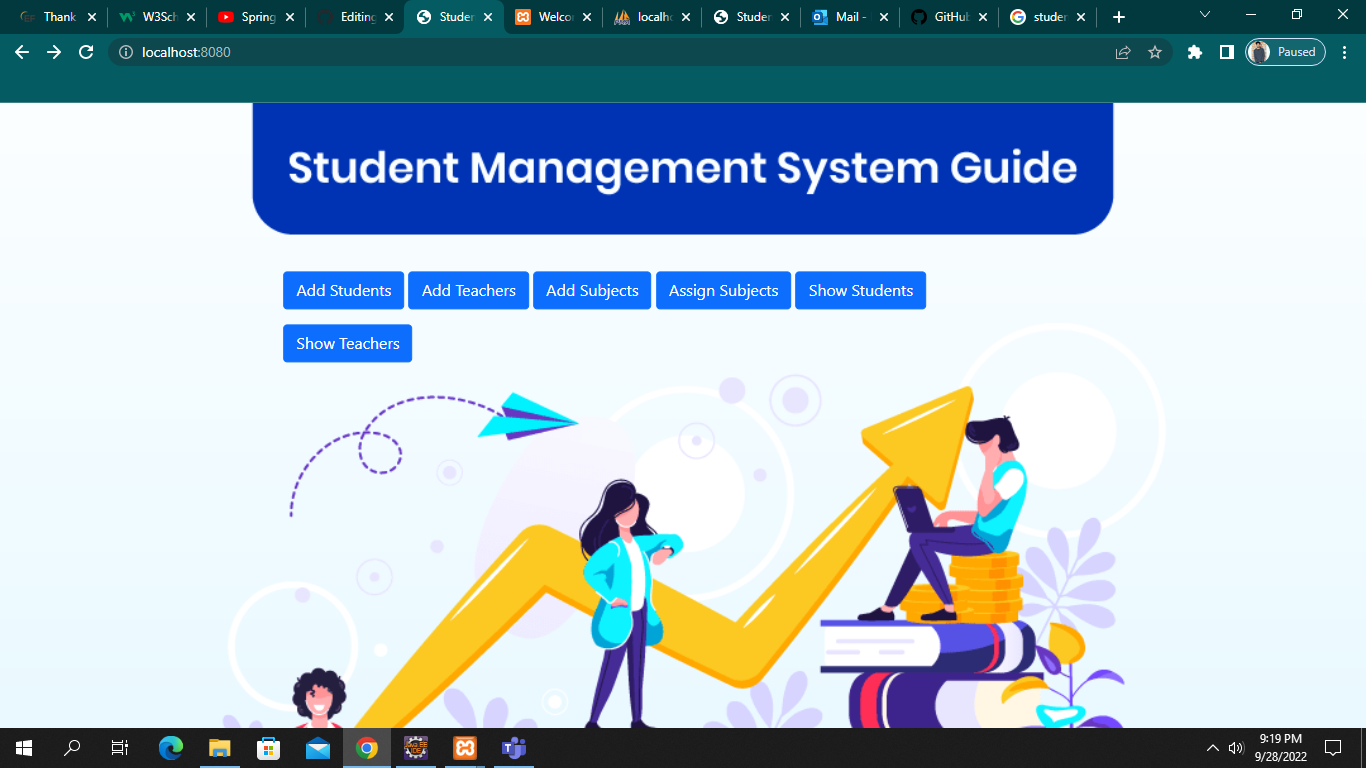Go forward in browser history
Screen dimensions: 1366x768
[x=54, y=52]
